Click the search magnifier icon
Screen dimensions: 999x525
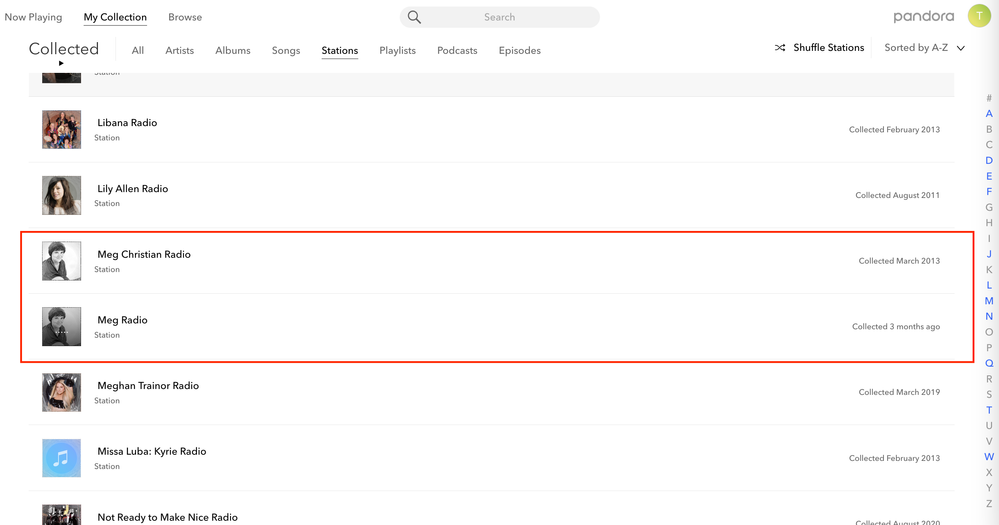pos(414,17)
